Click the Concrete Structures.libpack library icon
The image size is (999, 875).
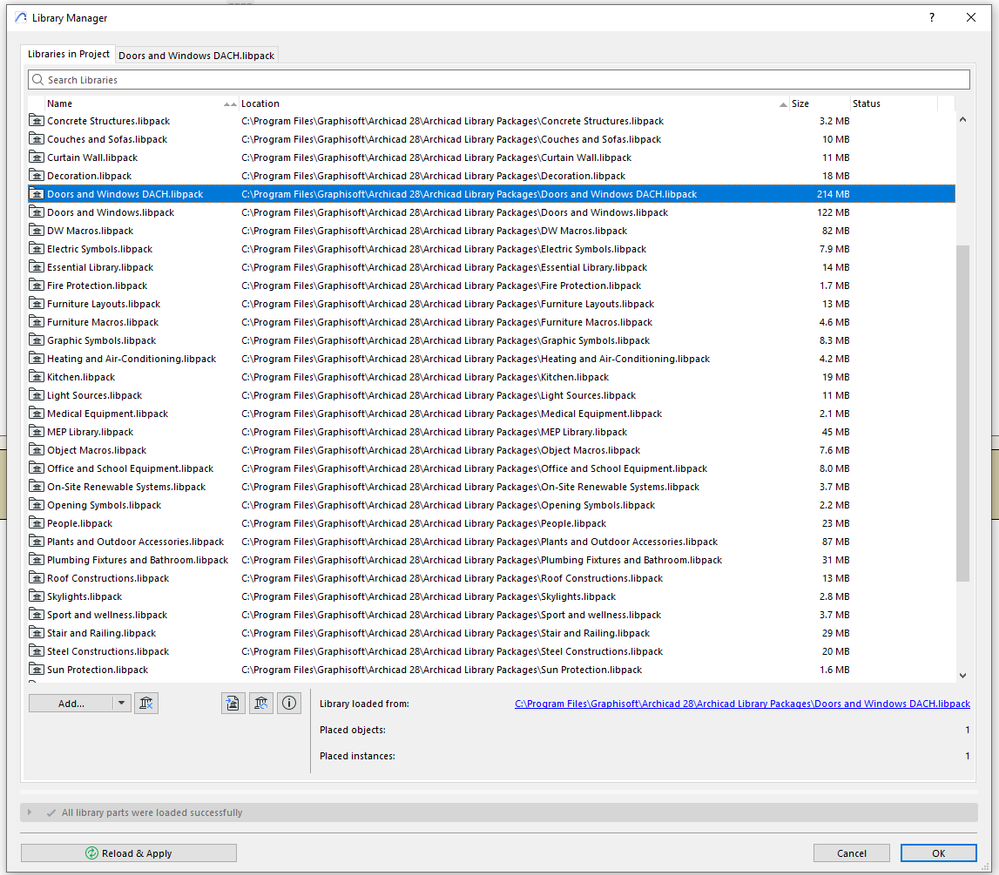pyautogui.click(x=36, y=120)
